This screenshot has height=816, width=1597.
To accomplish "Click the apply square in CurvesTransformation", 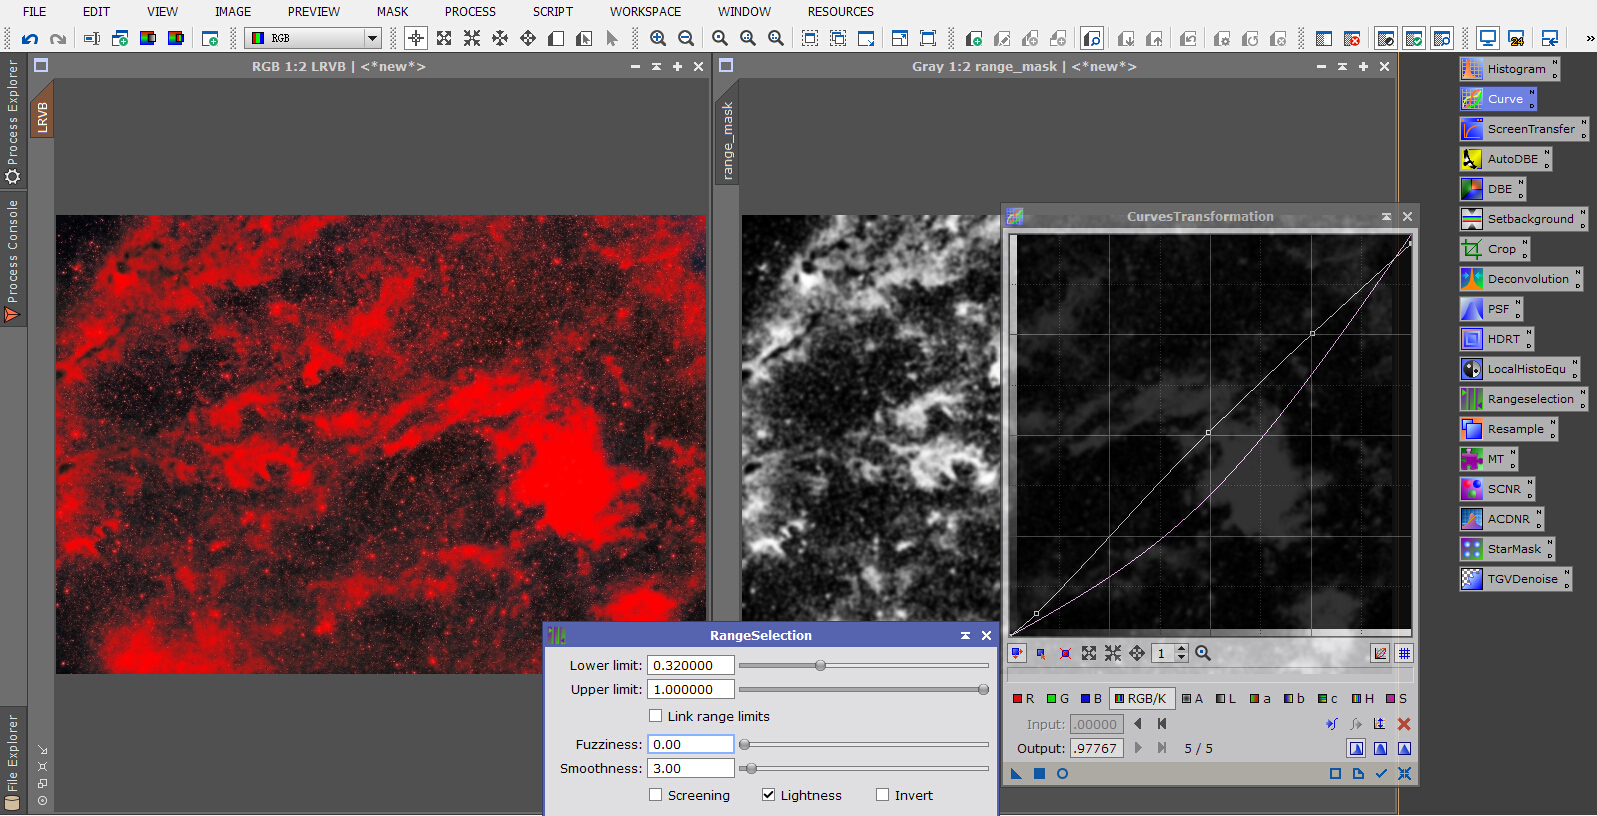I will 1039,774.
